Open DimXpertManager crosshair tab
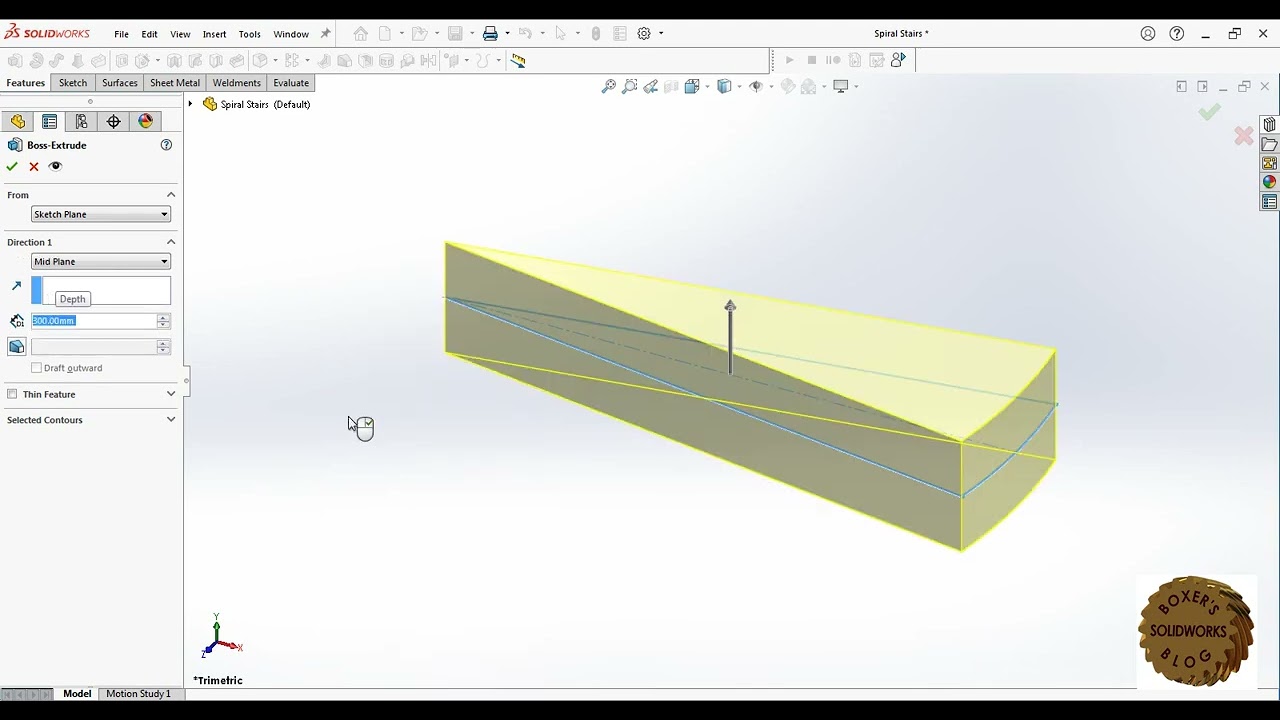The height and width of the screenshot is (720, 1280). pyautogui.click(x=113, y=121)
